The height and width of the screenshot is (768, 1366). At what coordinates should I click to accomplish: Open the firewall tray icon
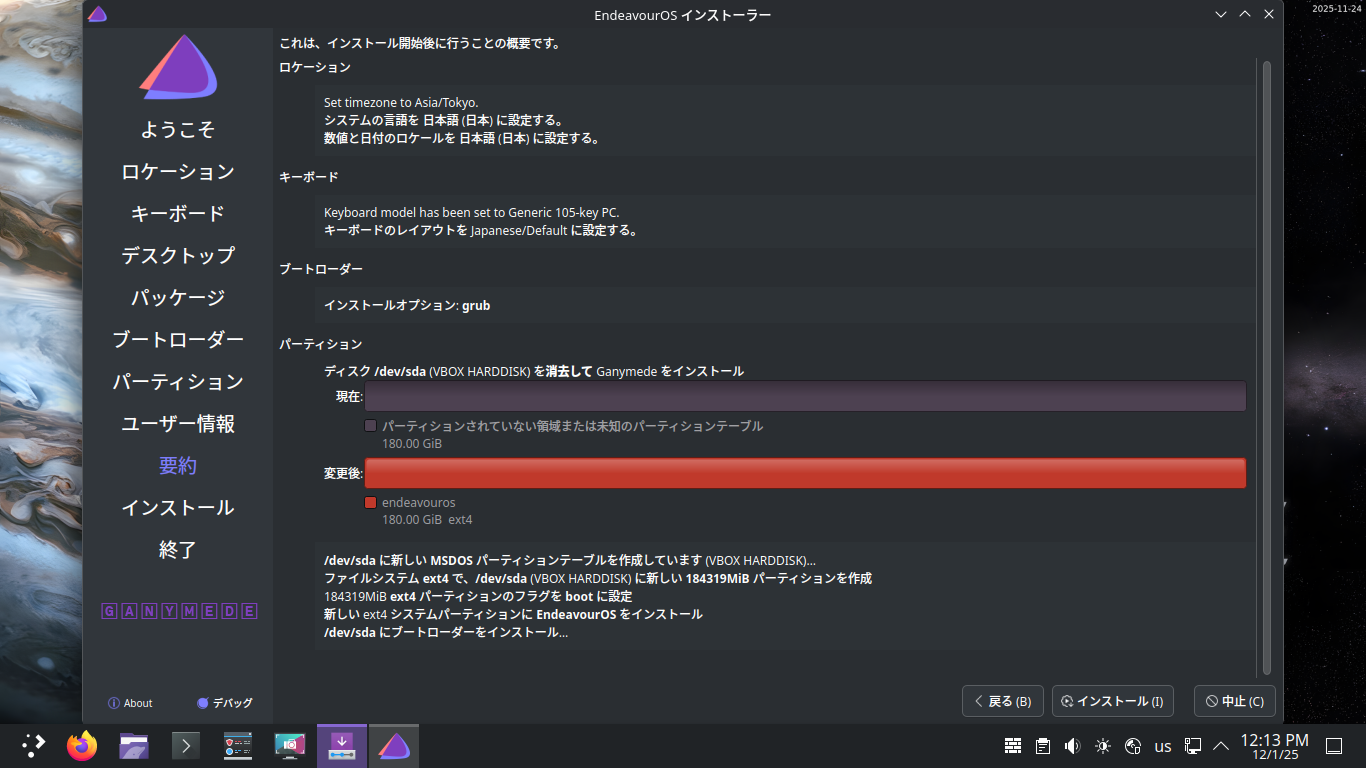1013,746
